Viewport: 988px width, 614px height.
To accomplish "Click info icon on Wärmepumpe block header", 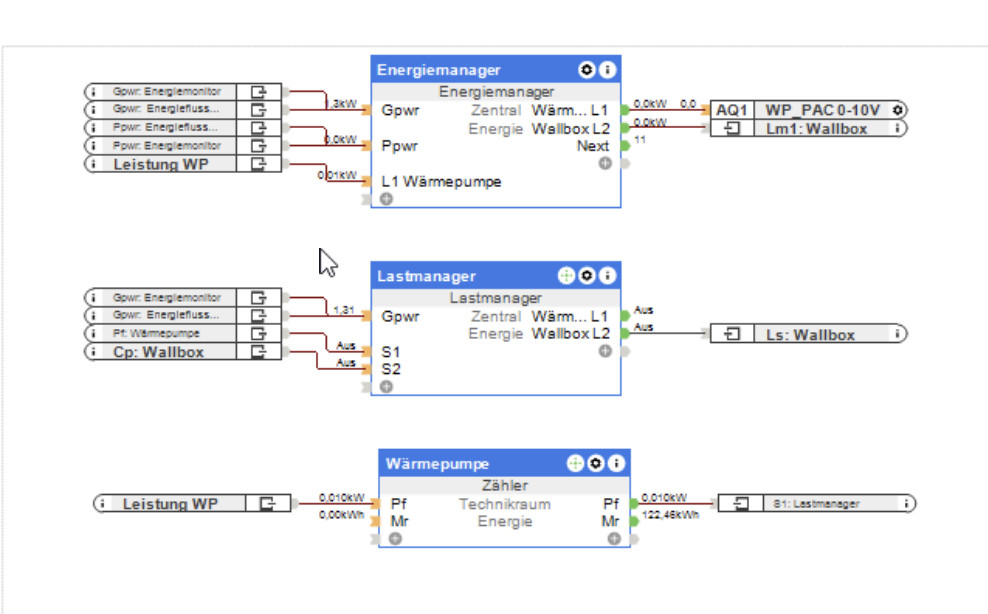I will (x=616, y=463).
